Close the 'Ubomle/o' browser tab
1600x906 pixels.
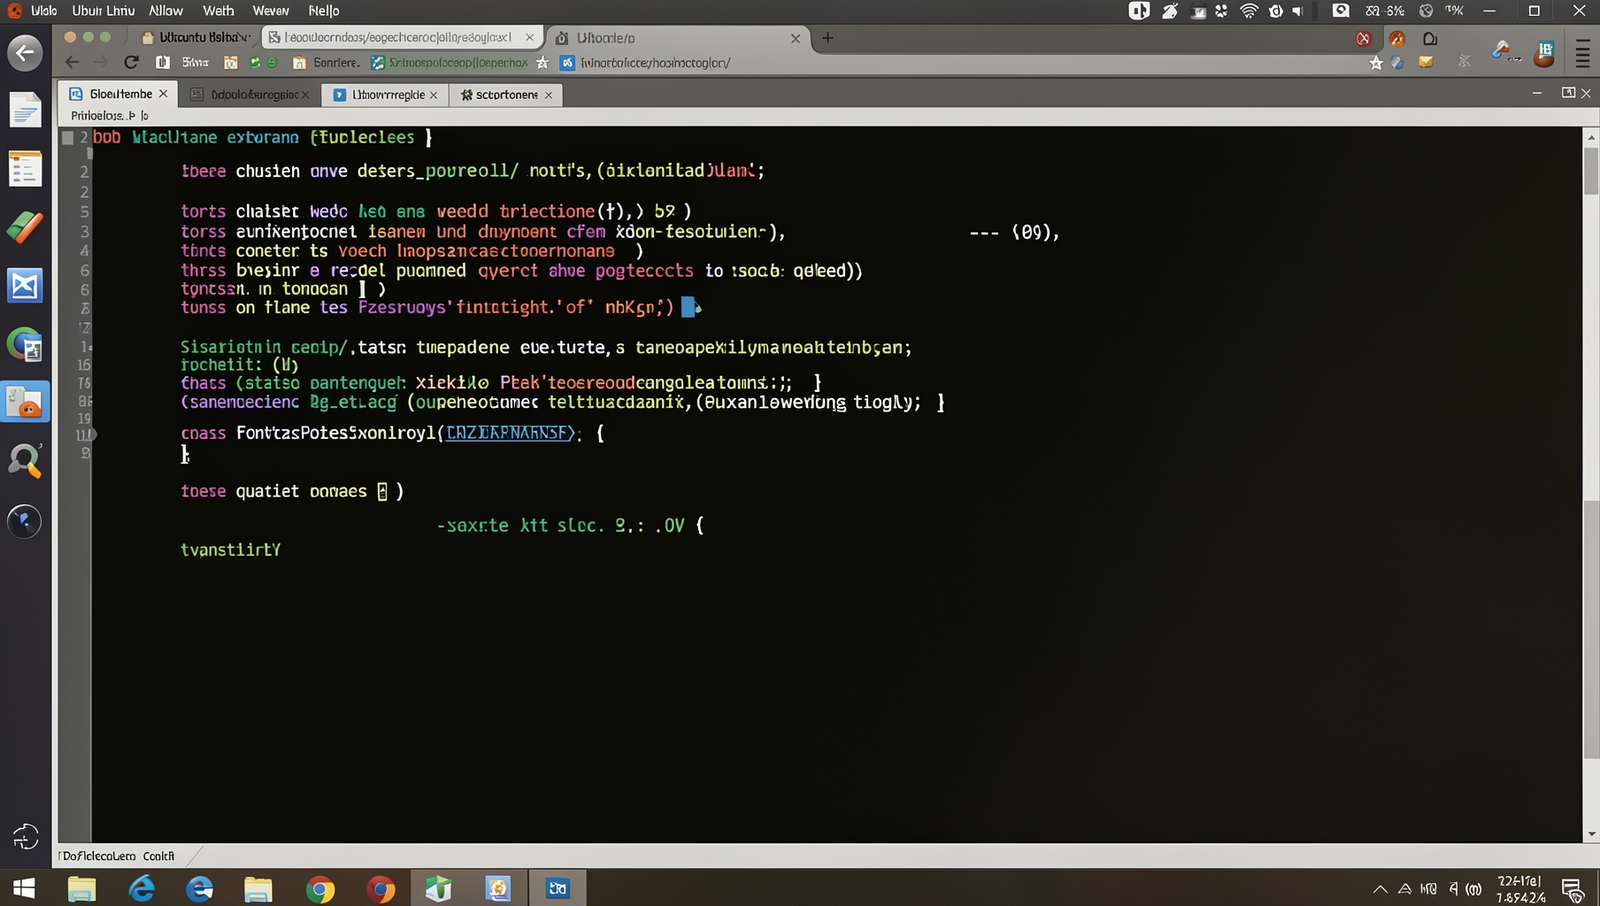pos(795,38)
